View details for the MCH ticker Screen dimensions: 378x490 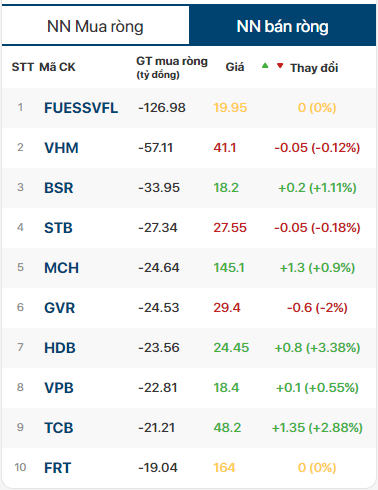pos(61,268)
